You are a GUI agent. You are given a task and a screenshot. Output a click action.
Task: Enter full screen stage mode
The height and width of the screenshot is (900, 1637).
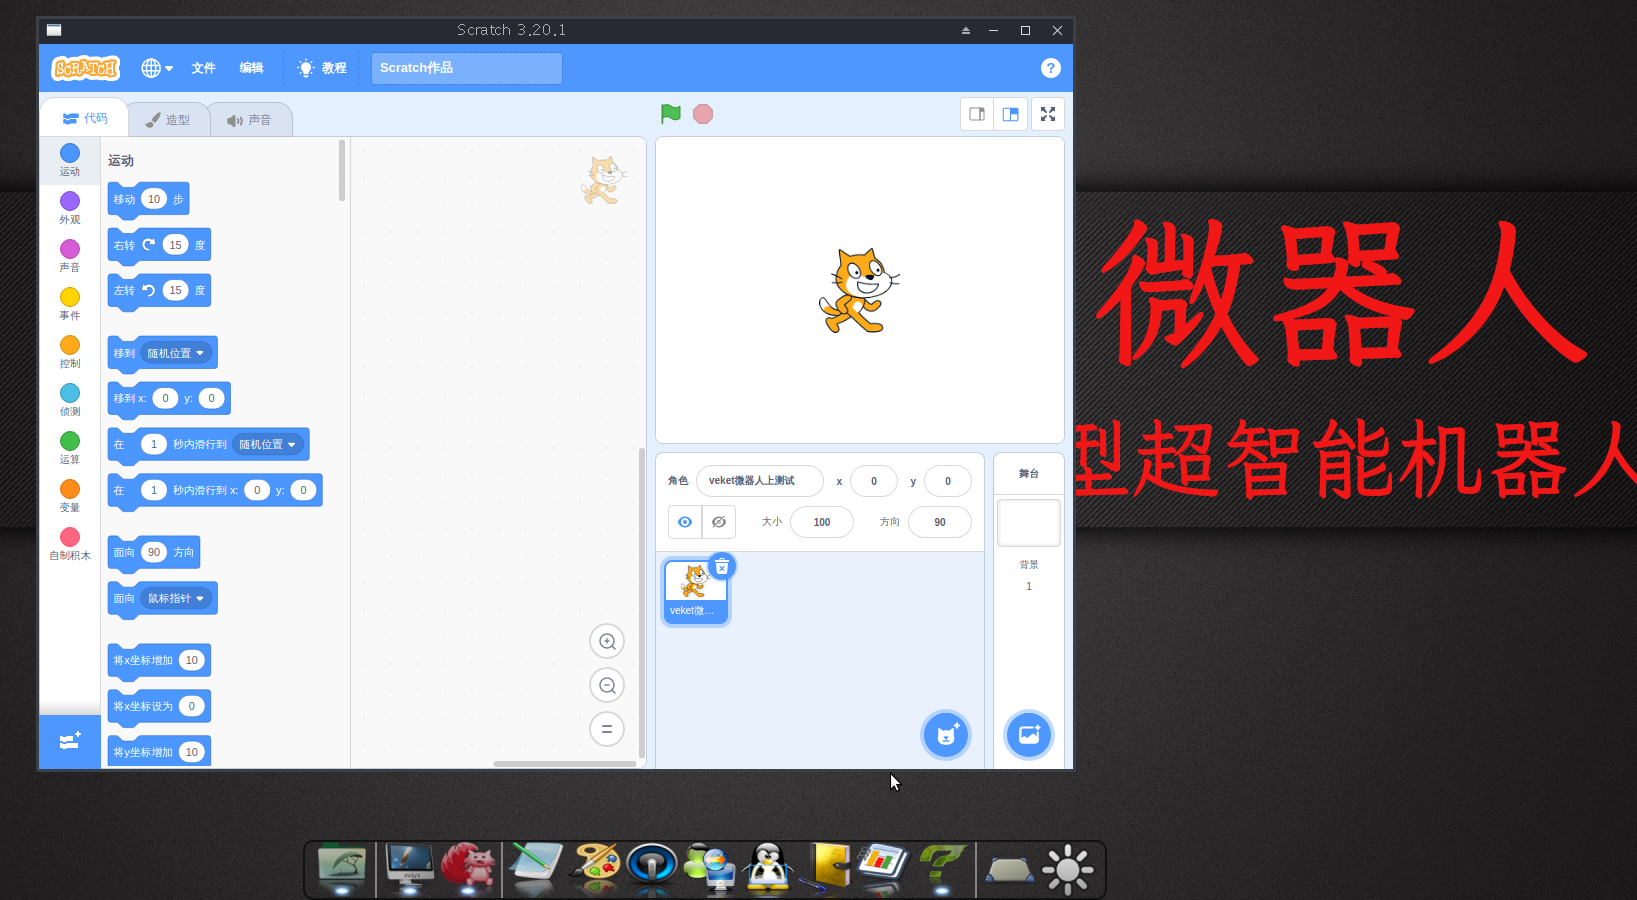pyautogui.click(x=1048, y=114)
